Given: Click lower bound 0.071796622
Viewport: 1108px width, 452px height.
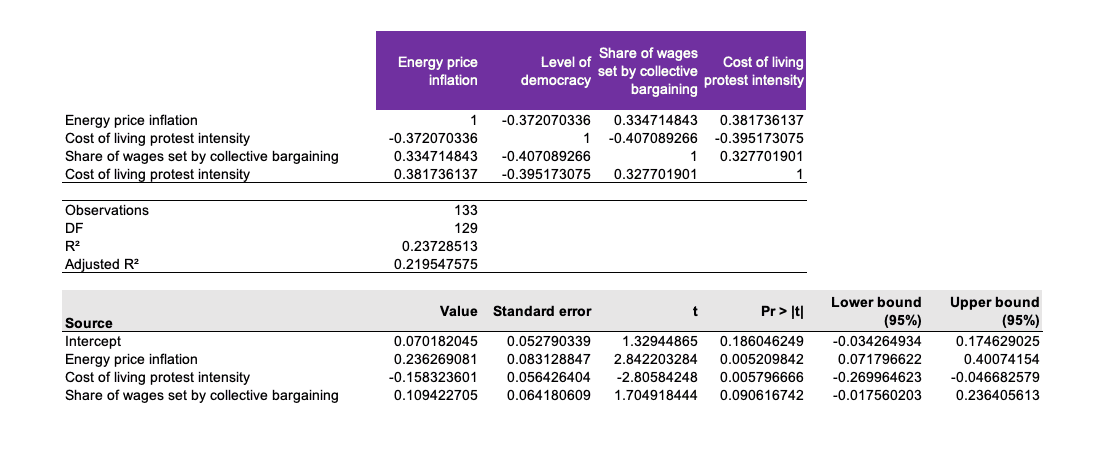Looking at the screenshot, I should (x=880, y=359).
